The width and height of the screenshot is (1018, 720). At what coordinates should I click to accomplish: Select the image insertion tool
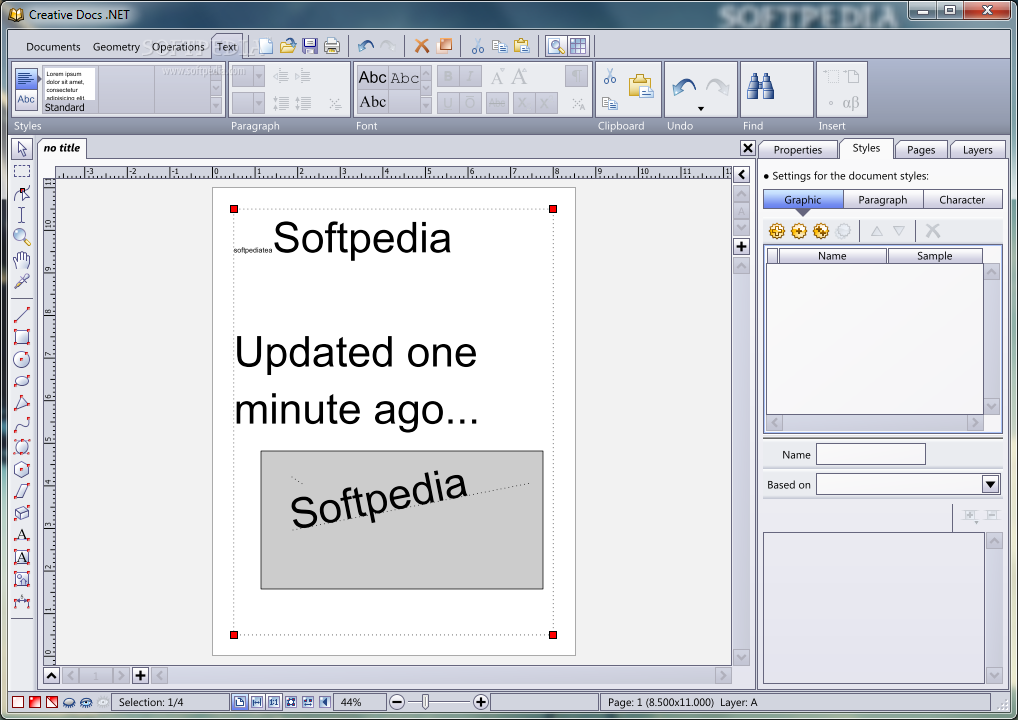pyautogui.click(x=22, y=580)
